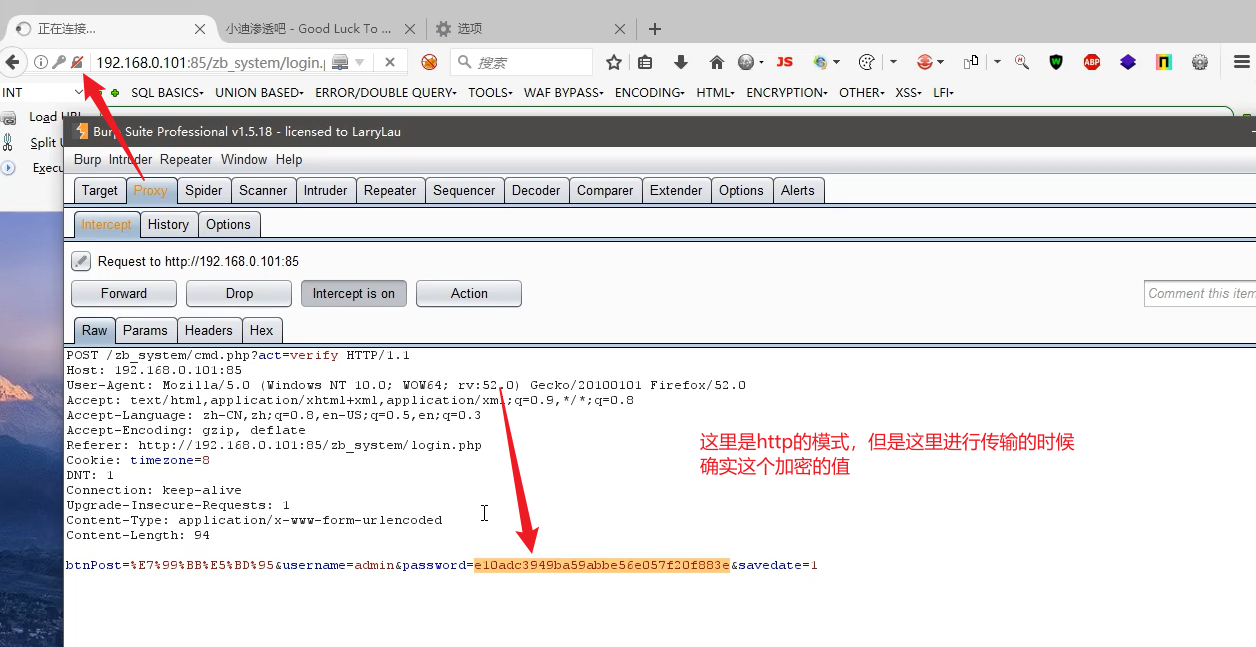Click the red circular face extension icon
Image resolution: width=1256 pixels, height=647 pixels.
pyautogui.click(x=925, y=62)
